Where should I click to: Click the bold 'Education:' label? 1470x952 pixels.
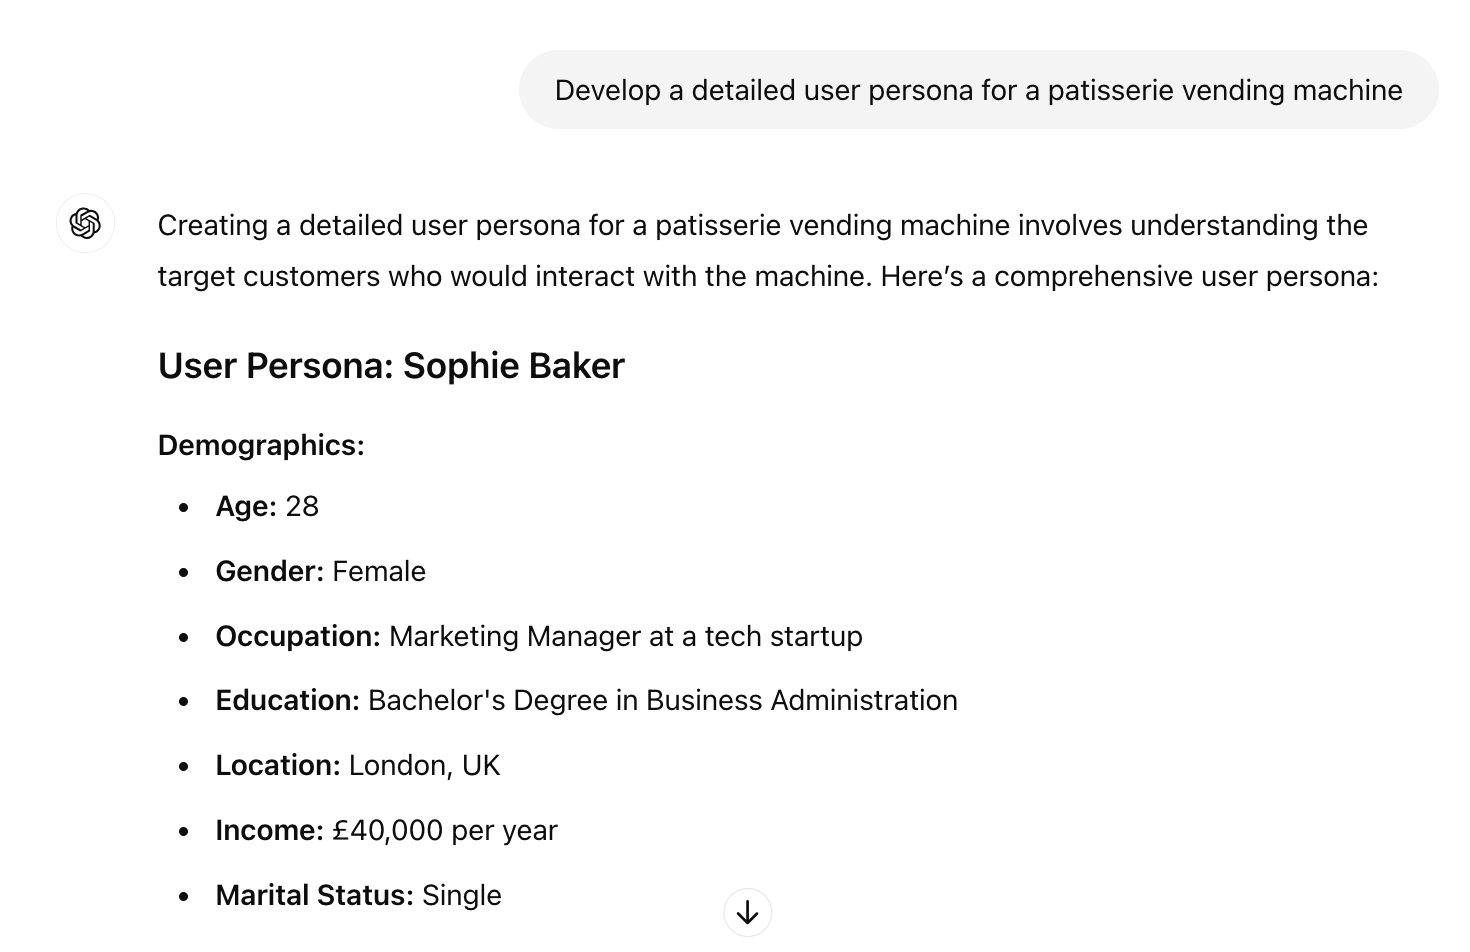287,701
